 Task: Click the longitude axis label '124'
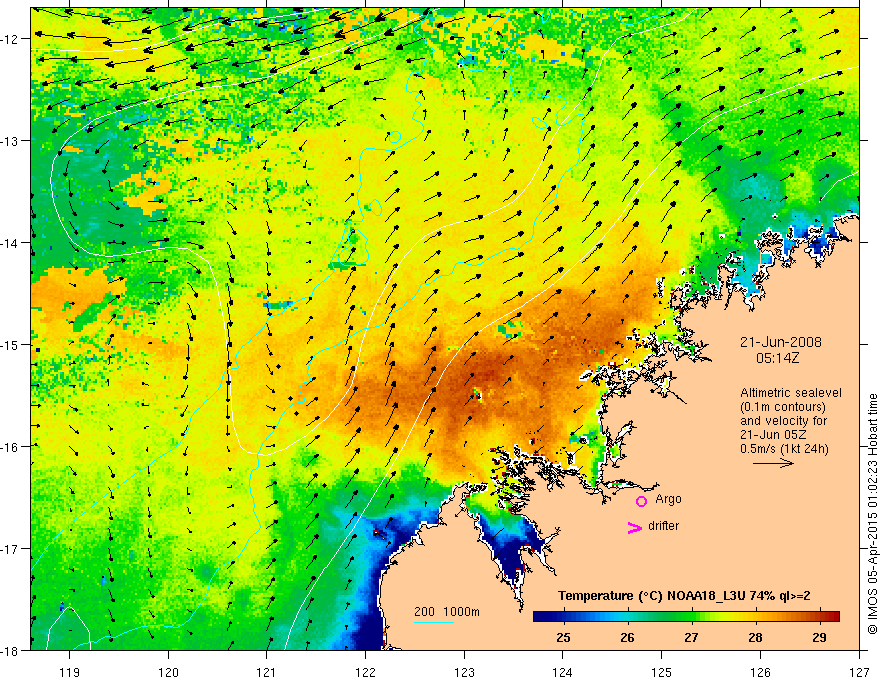[x=563, y=672]
